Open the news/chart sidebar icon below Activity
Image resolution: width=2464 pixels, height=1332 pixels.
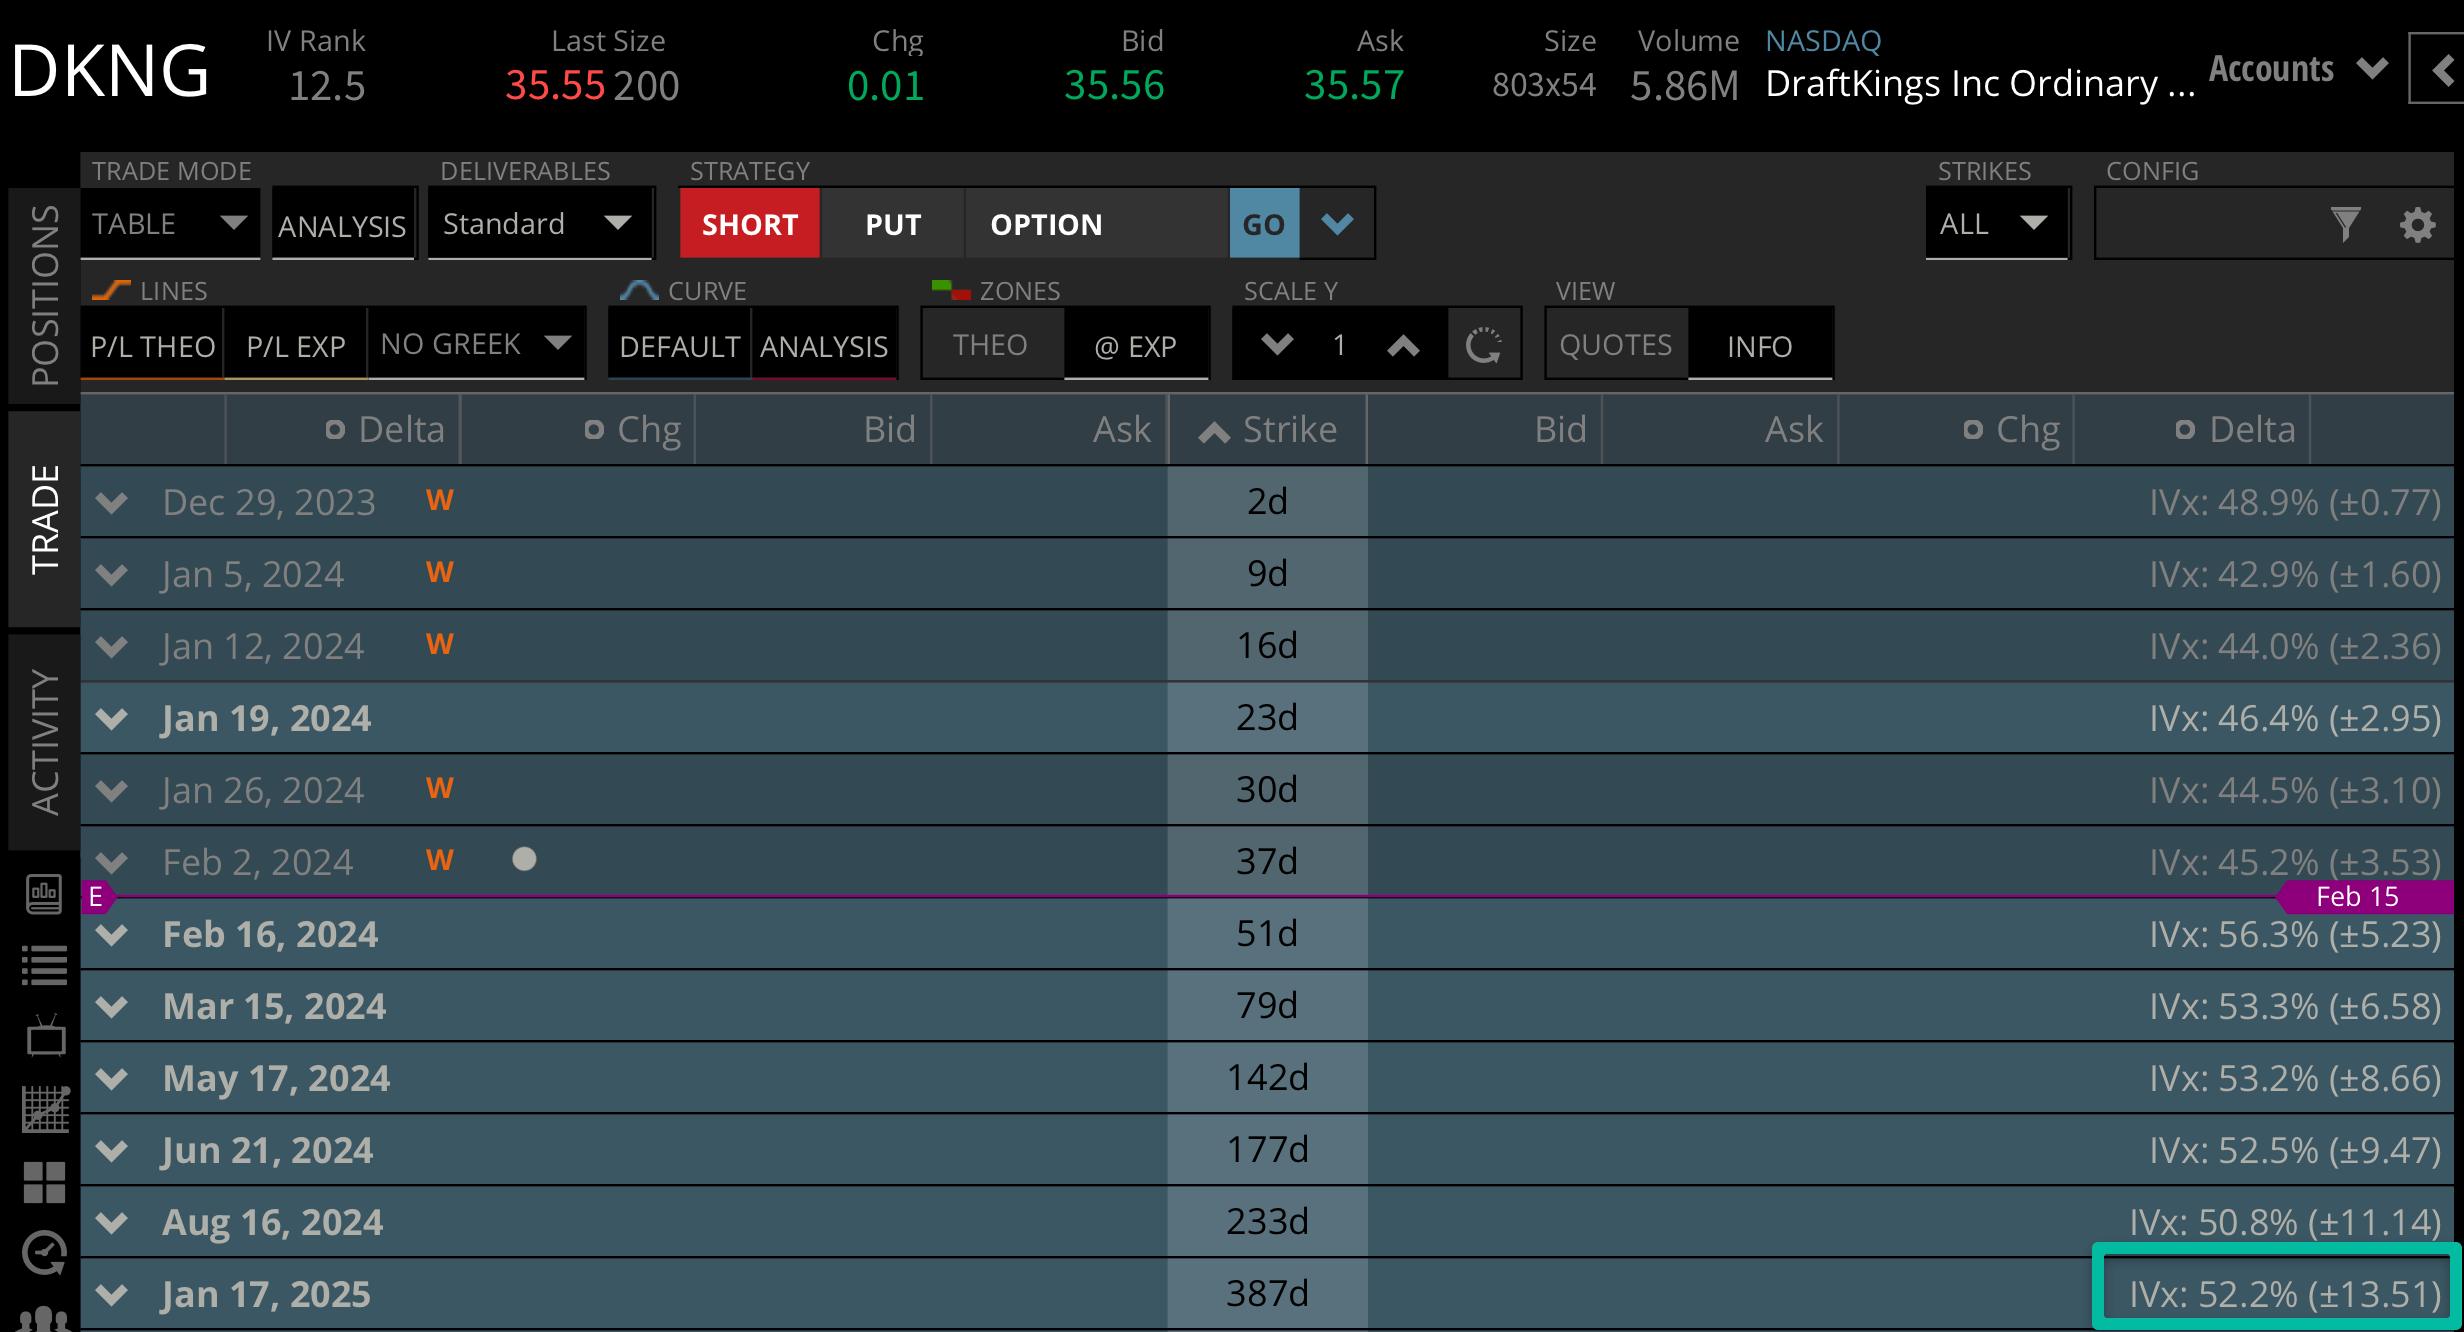pyautogui.click(x=44, y=893)
